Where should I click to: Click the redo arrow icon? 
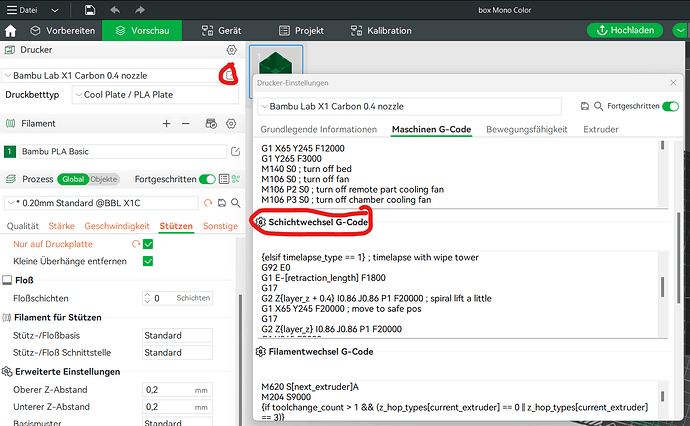click(139, 10)
